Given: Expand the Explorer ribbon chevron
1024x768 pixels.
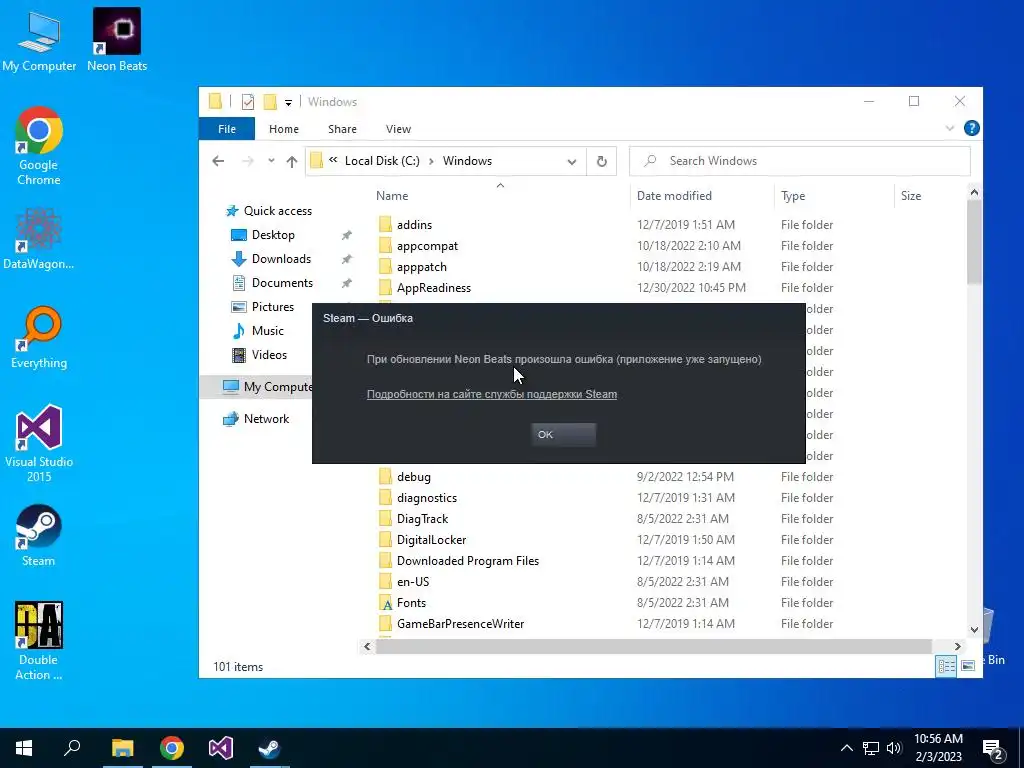Looking at the screenshot, I should click(x=950, y=129).
